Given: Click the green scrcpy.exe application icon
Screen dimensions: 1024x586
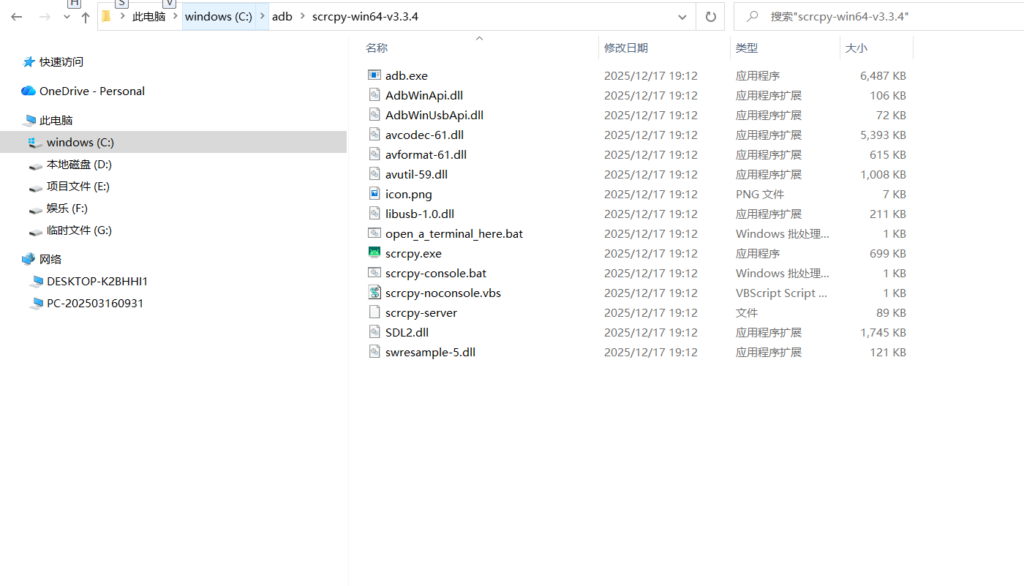Looking at the screenshot, I should [x=374, y=253].
